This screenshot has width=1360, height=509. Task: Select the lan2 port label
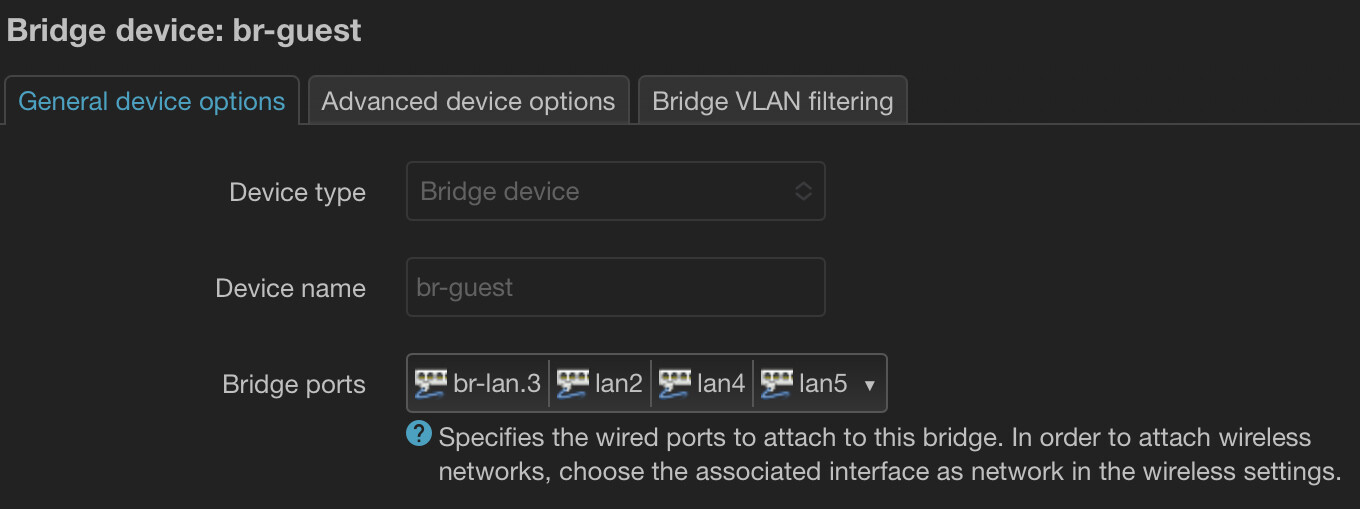tap(619, 383)
